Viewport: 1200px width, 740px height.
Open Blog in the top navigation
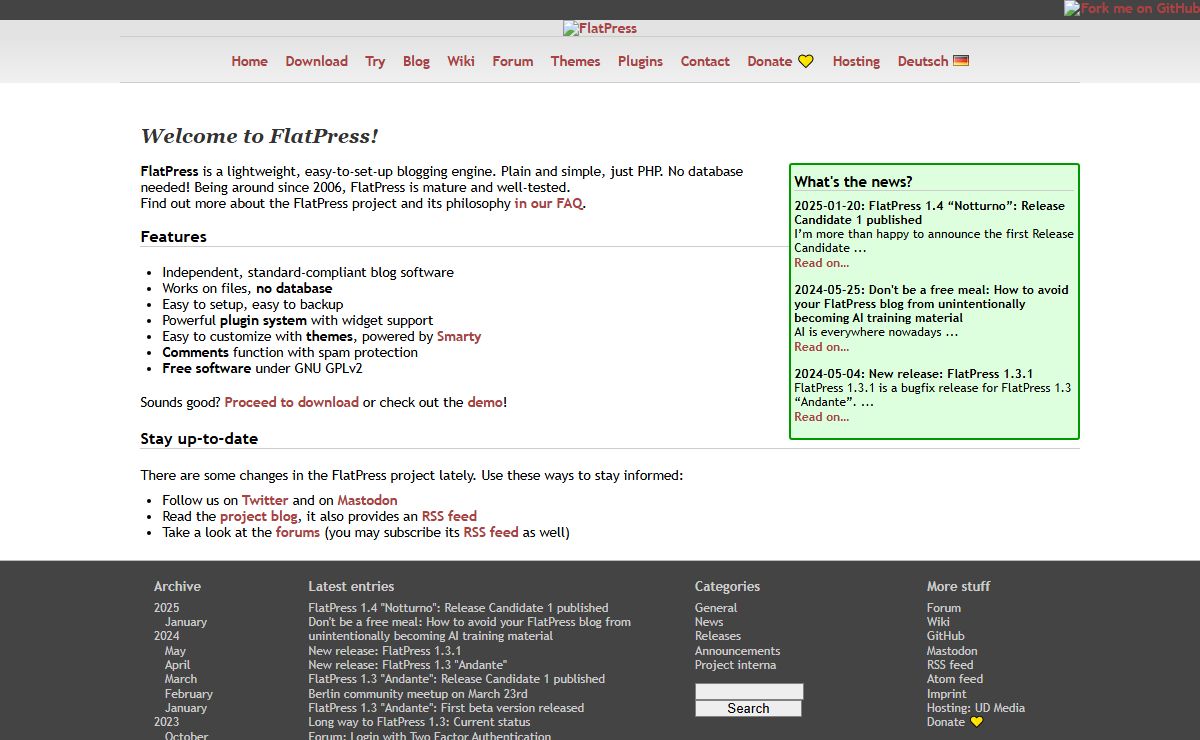[x=416, y=61]
